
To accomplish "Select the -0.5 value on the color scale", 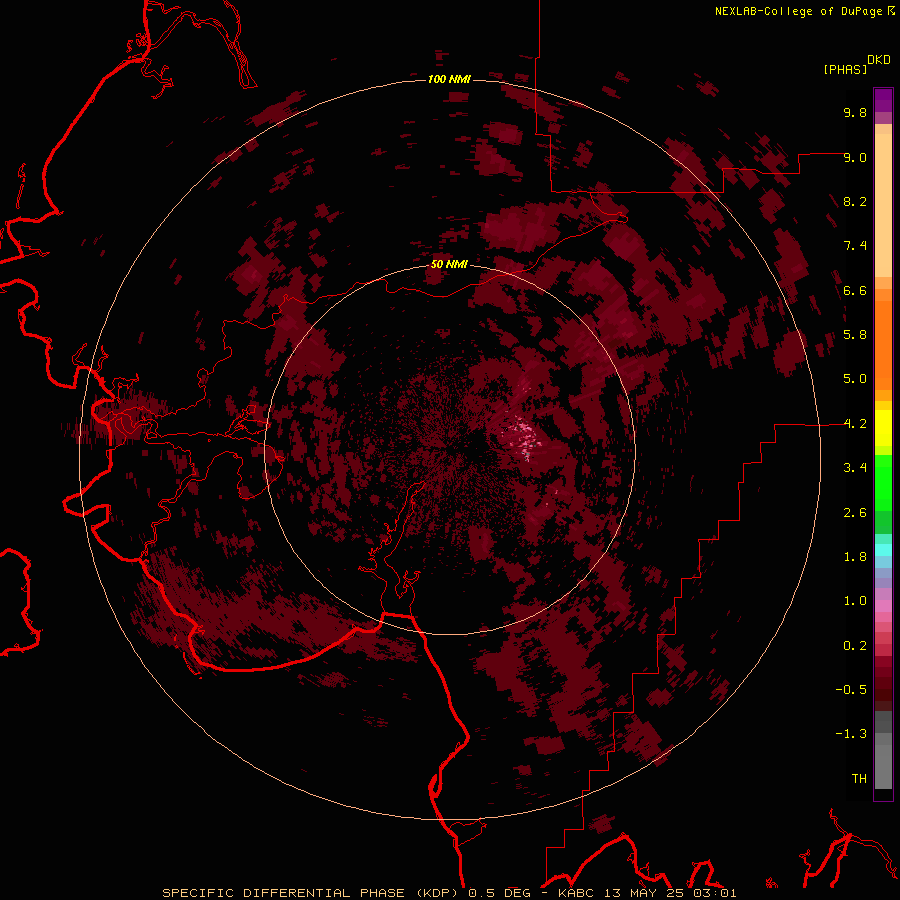I will pos(851,690).
